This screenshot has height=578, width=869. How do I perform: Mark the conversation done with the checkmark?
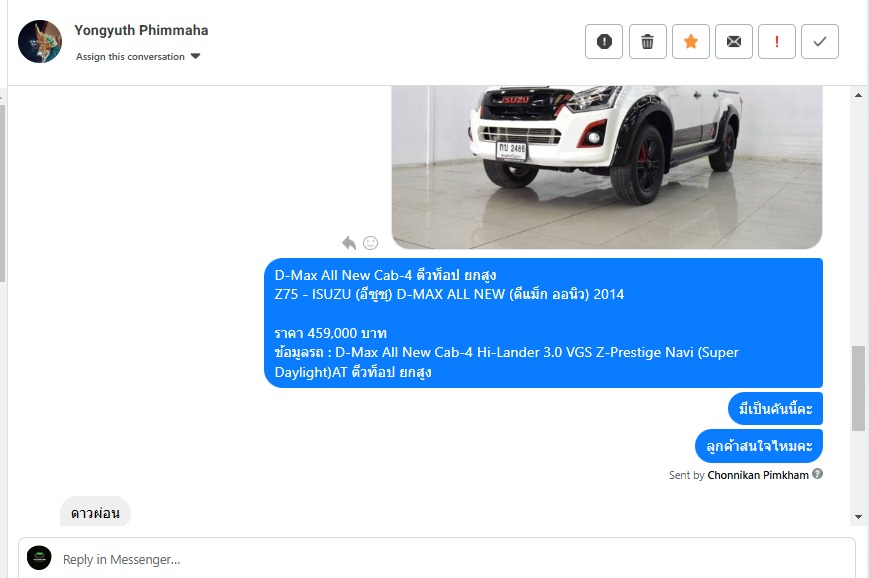click(x=820, y=42)
